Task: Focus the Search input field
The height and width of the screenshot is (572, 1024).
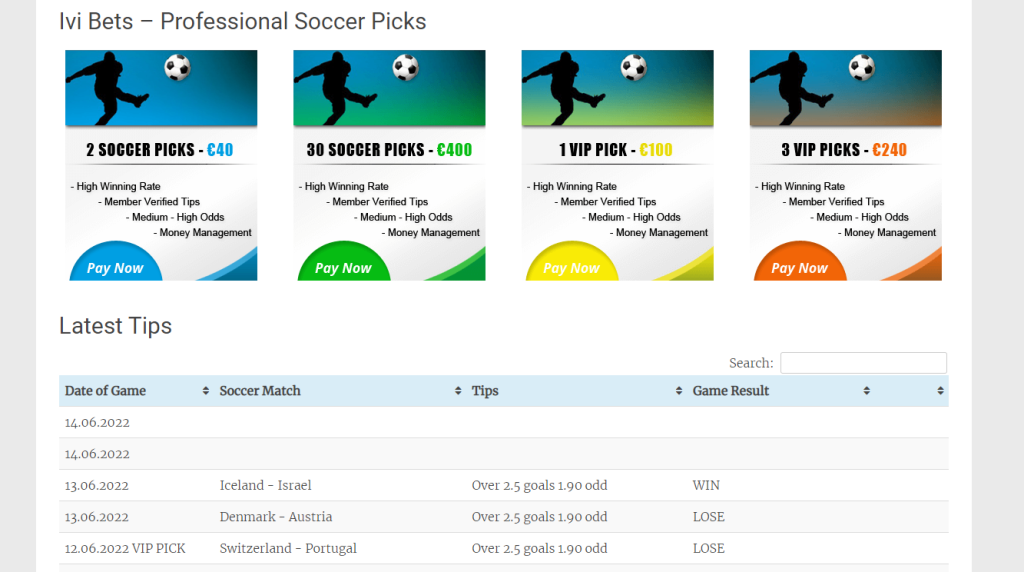Action: pyautogui.click(x=863, y=363)
